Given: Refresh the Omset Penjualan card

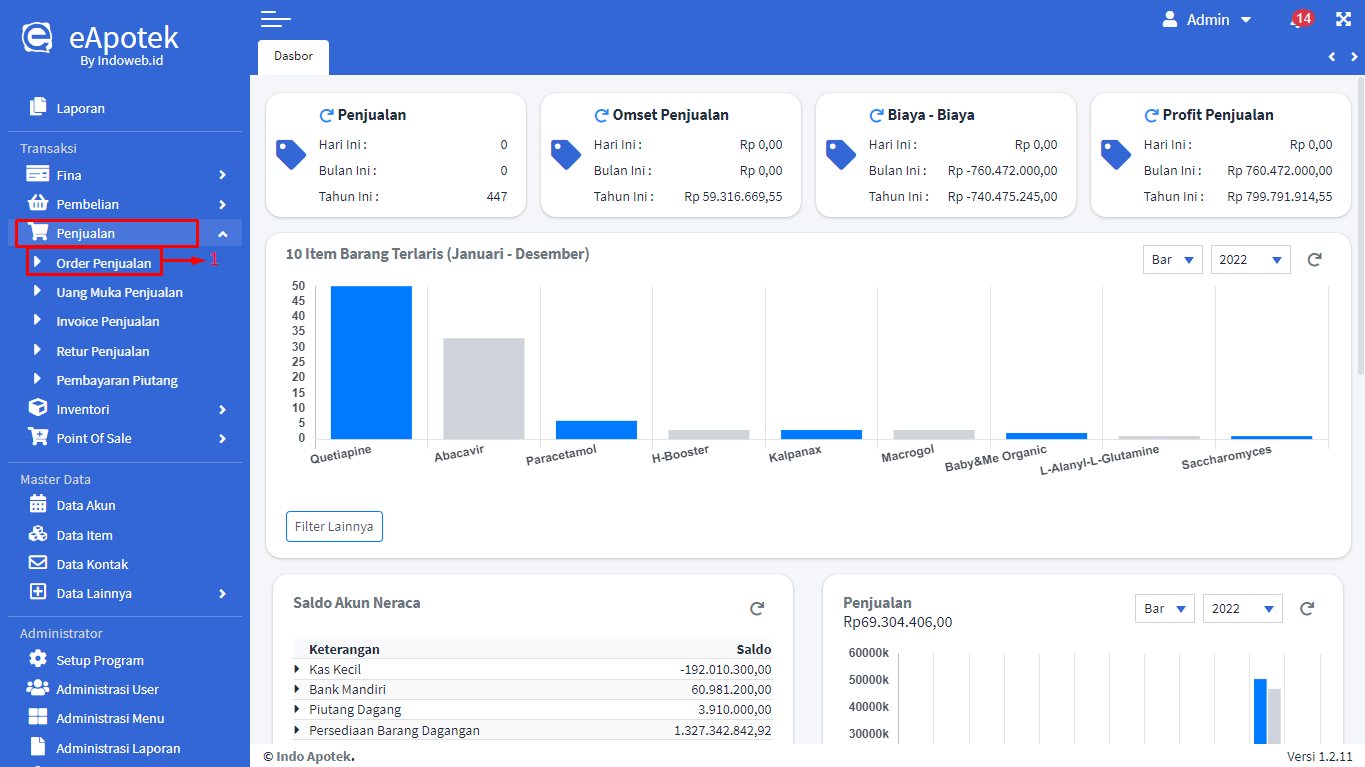Looking at the screenshot, I should pos(601,115).
